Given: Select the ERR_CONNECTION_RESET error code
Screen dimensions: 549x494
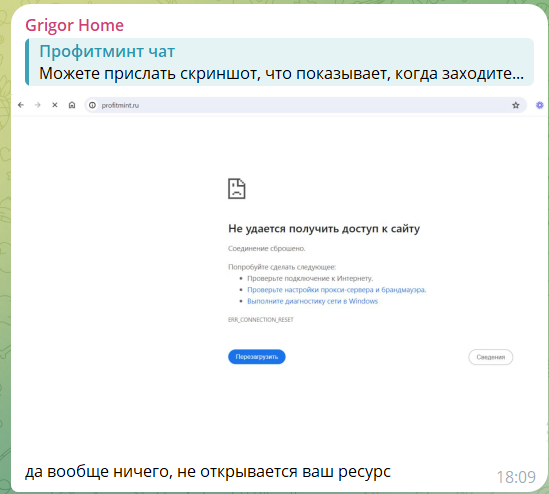Looking at the screenshot, I should click(x=261, y=320).
